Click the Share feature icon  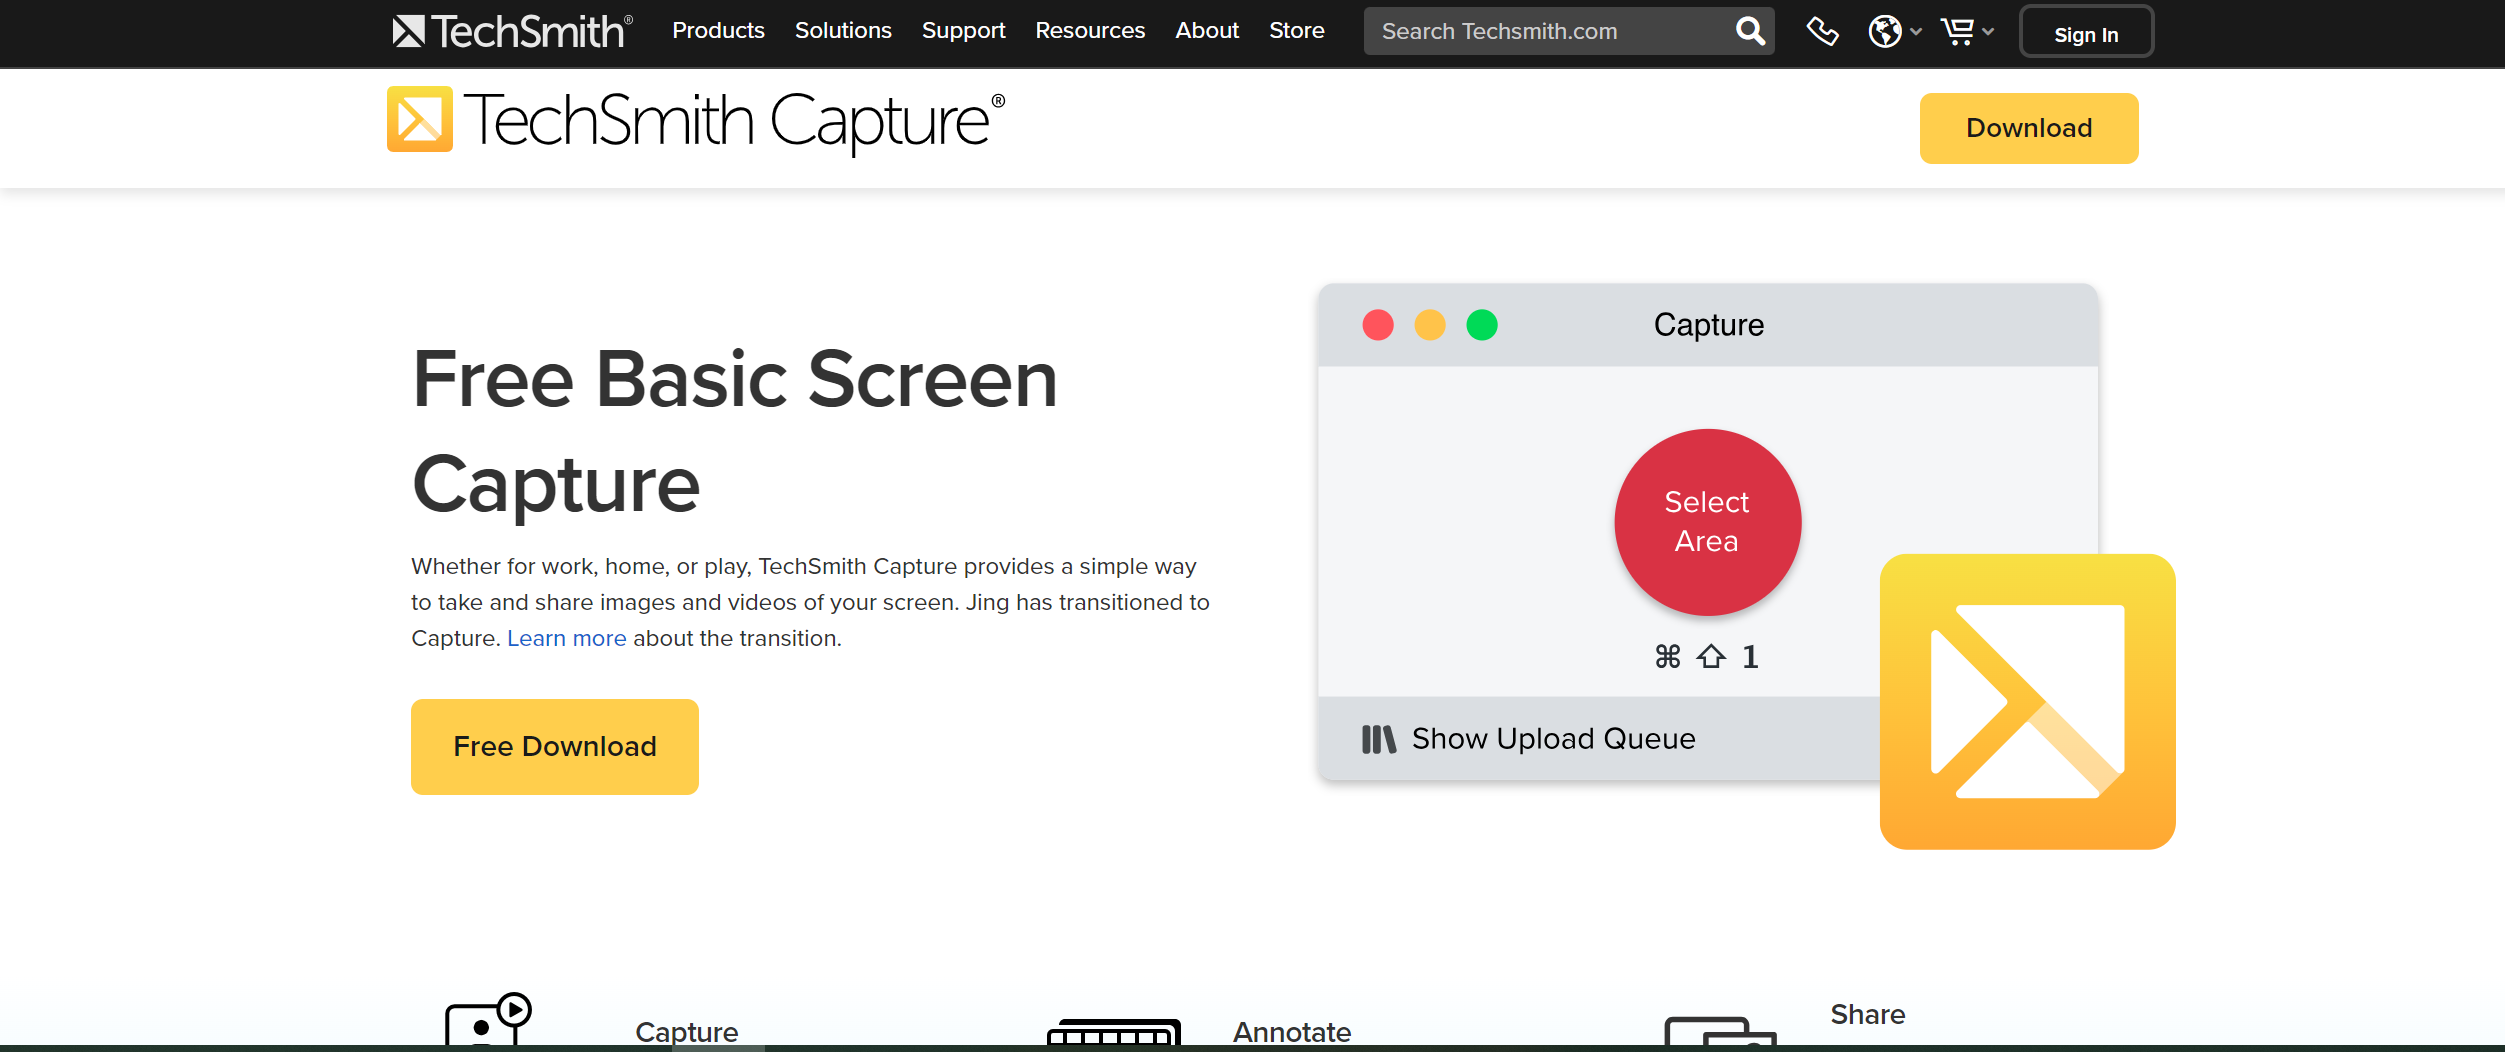pos(1720,1031)
